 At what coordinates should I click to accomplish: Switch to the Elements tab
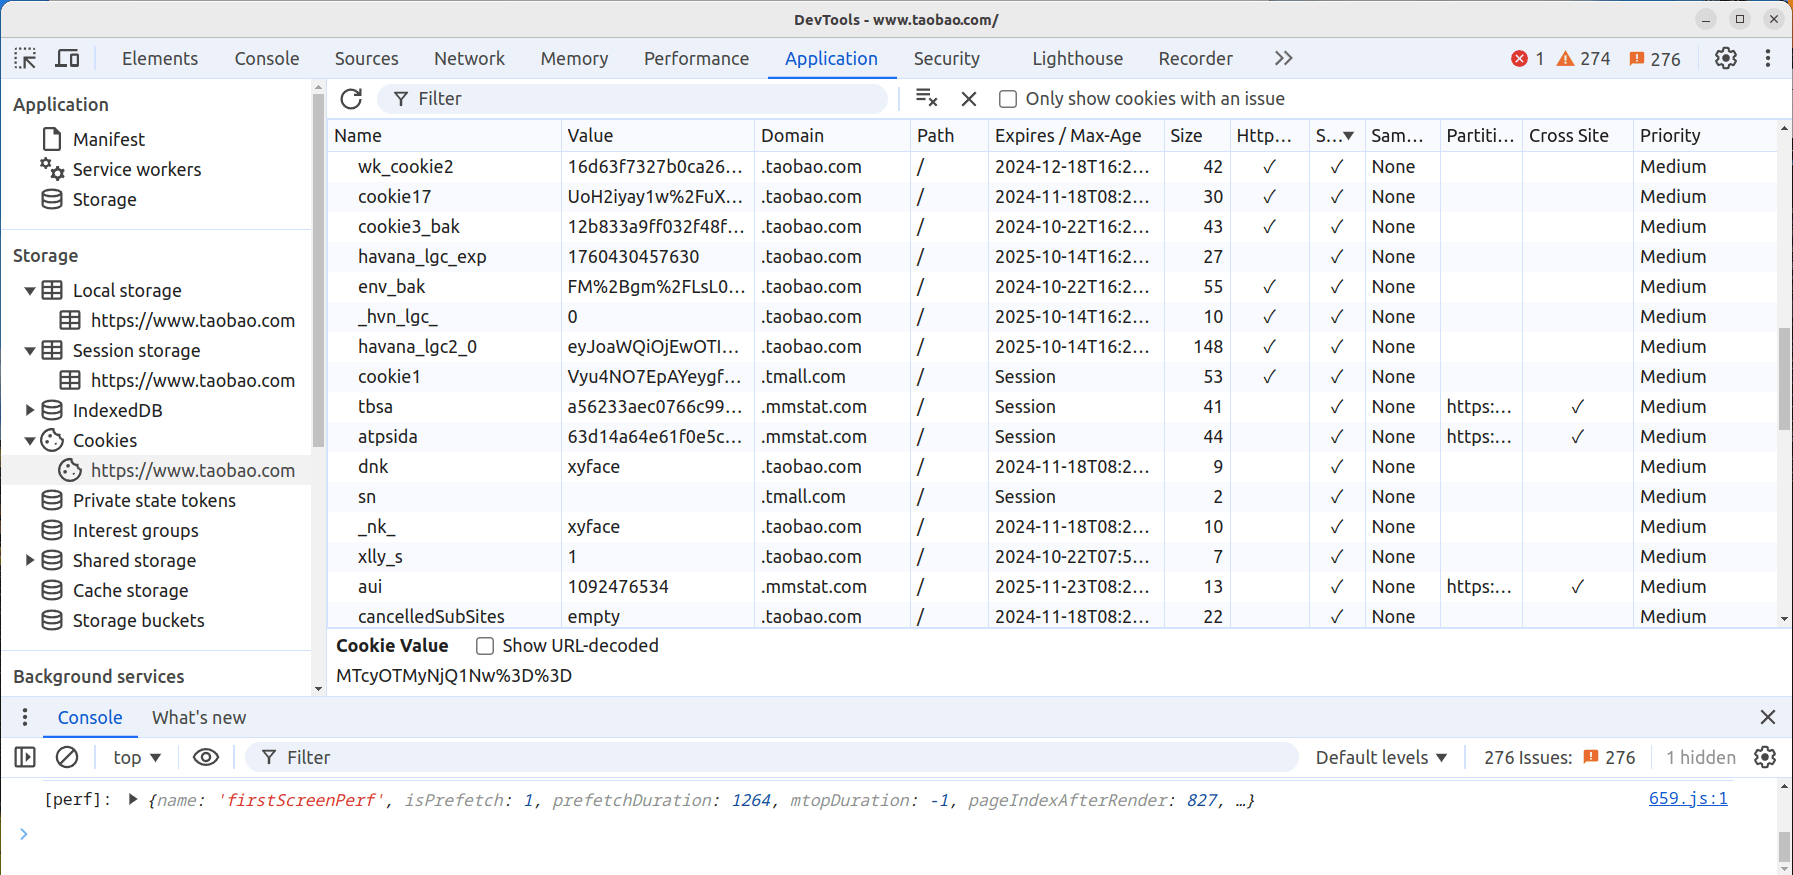pos(160,58)
